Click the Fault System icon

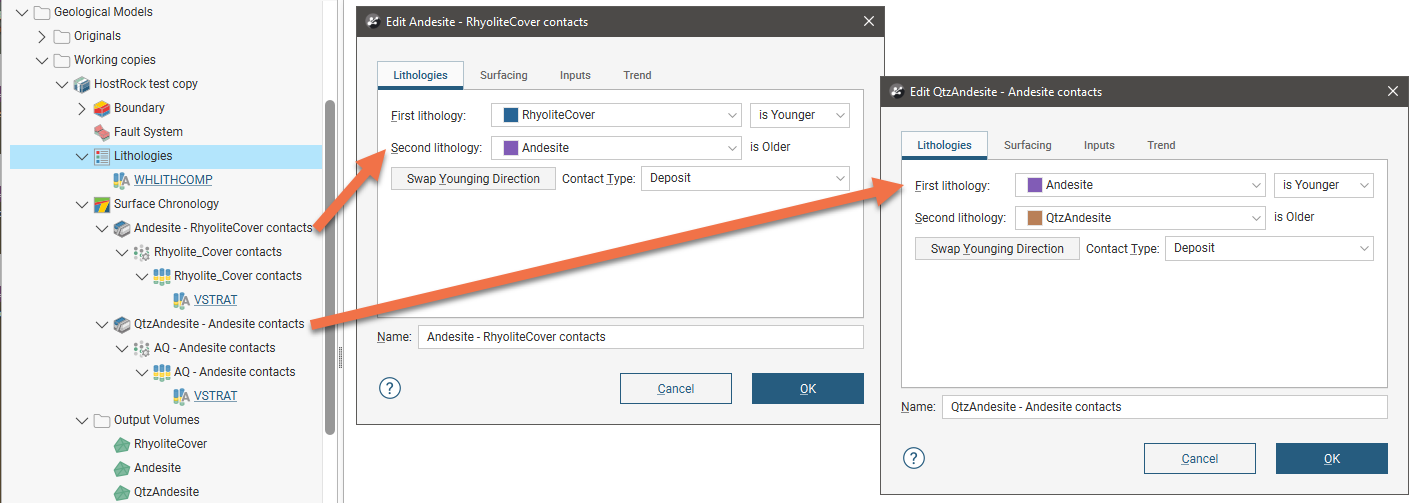(x=102, y=132)
